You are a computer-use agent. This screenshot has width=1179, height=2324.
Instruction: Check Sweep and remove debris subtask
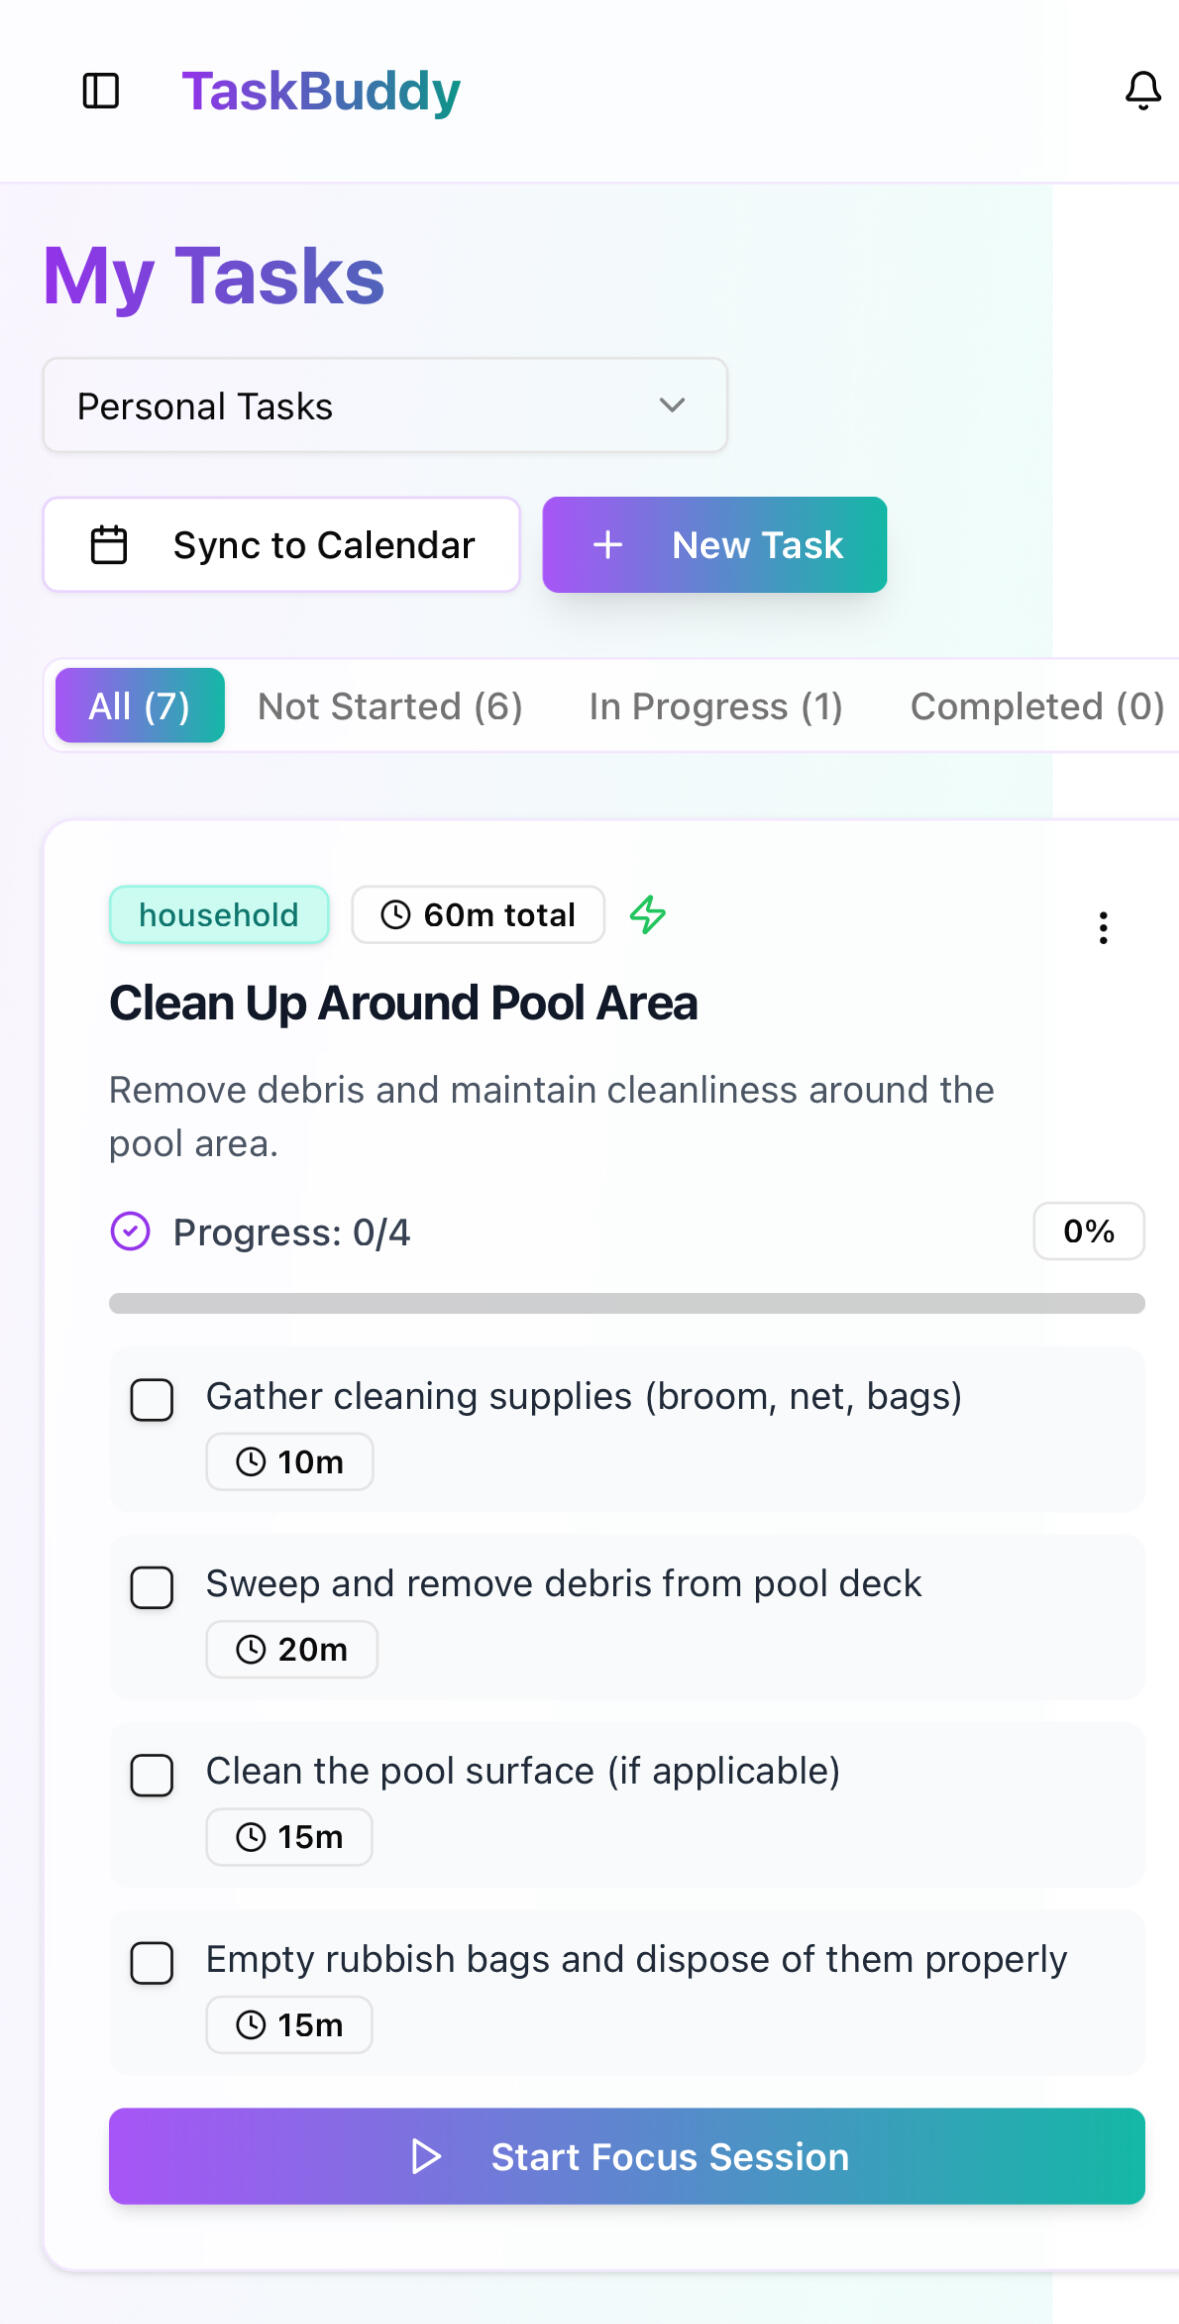click(x=152, y=1587)
